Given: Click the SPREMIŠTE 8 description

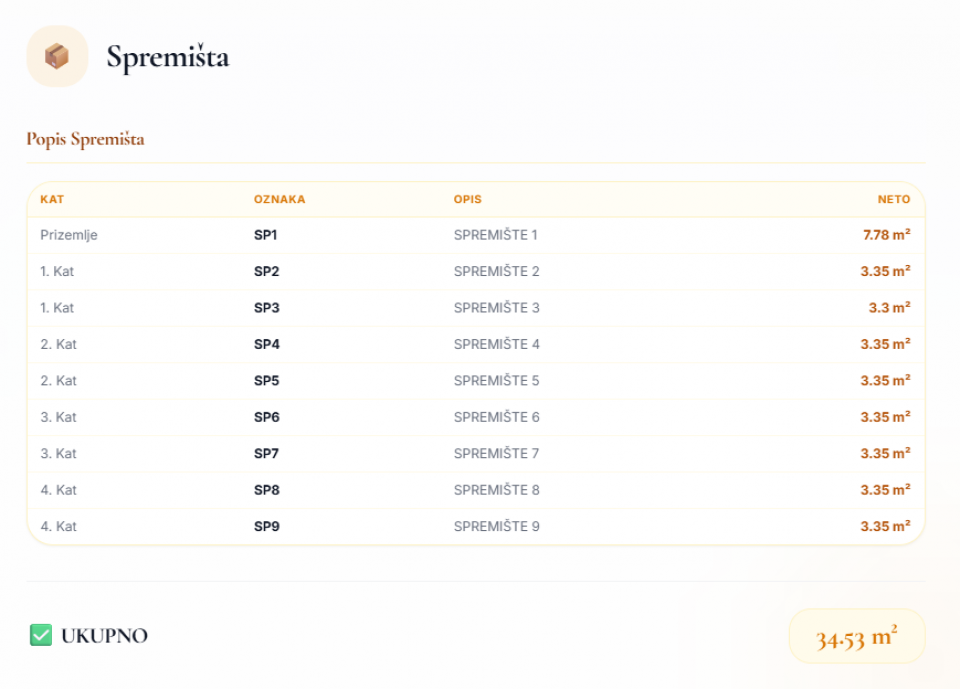Looking at the screenshot, I should click(x=497, y=490).
